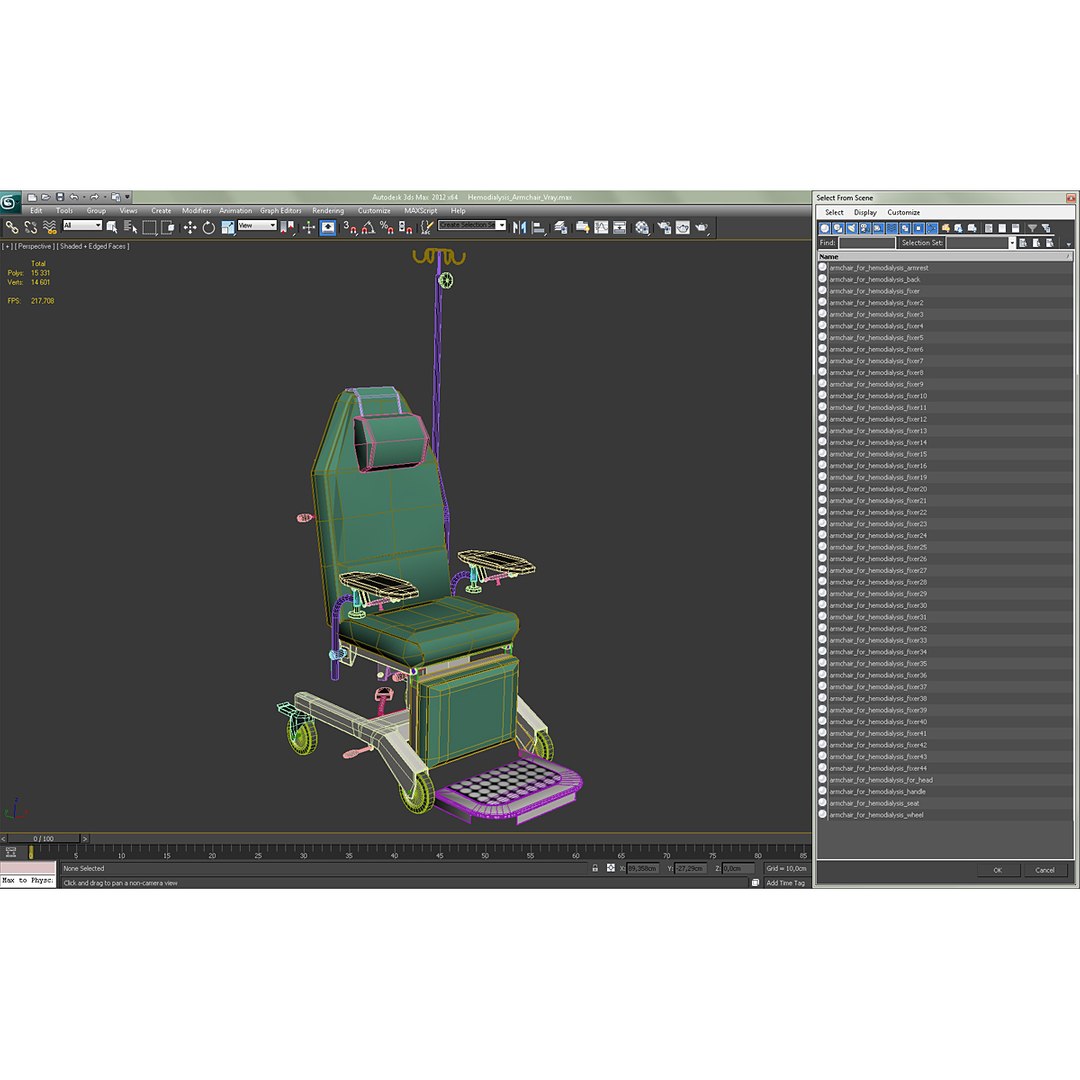
Task: Click the 3ds Max application logo button
Action: click(9, 202)
